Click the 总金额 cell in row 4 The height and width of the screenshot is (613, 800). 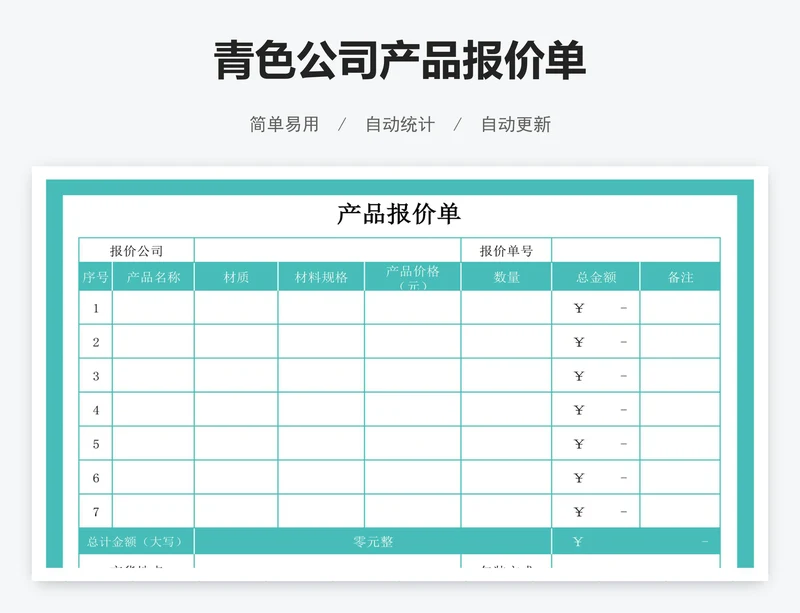click(595, 409)
